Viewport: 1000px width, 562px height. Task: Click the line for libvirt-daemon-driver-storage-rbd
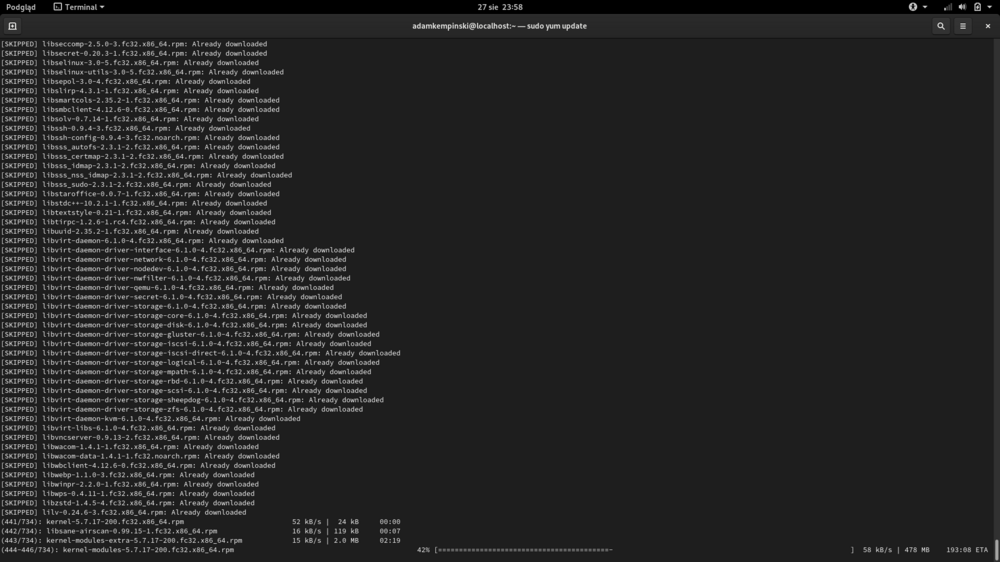point(182,381)
